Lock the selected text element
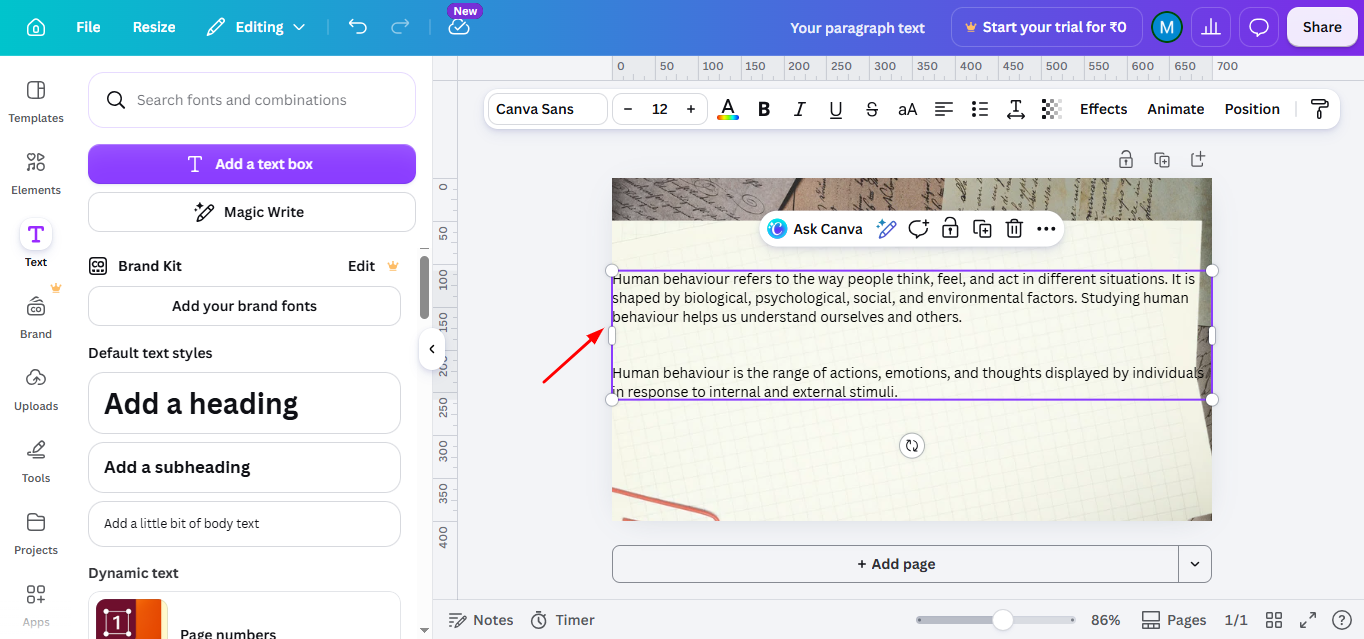 (x=950, y=229)
